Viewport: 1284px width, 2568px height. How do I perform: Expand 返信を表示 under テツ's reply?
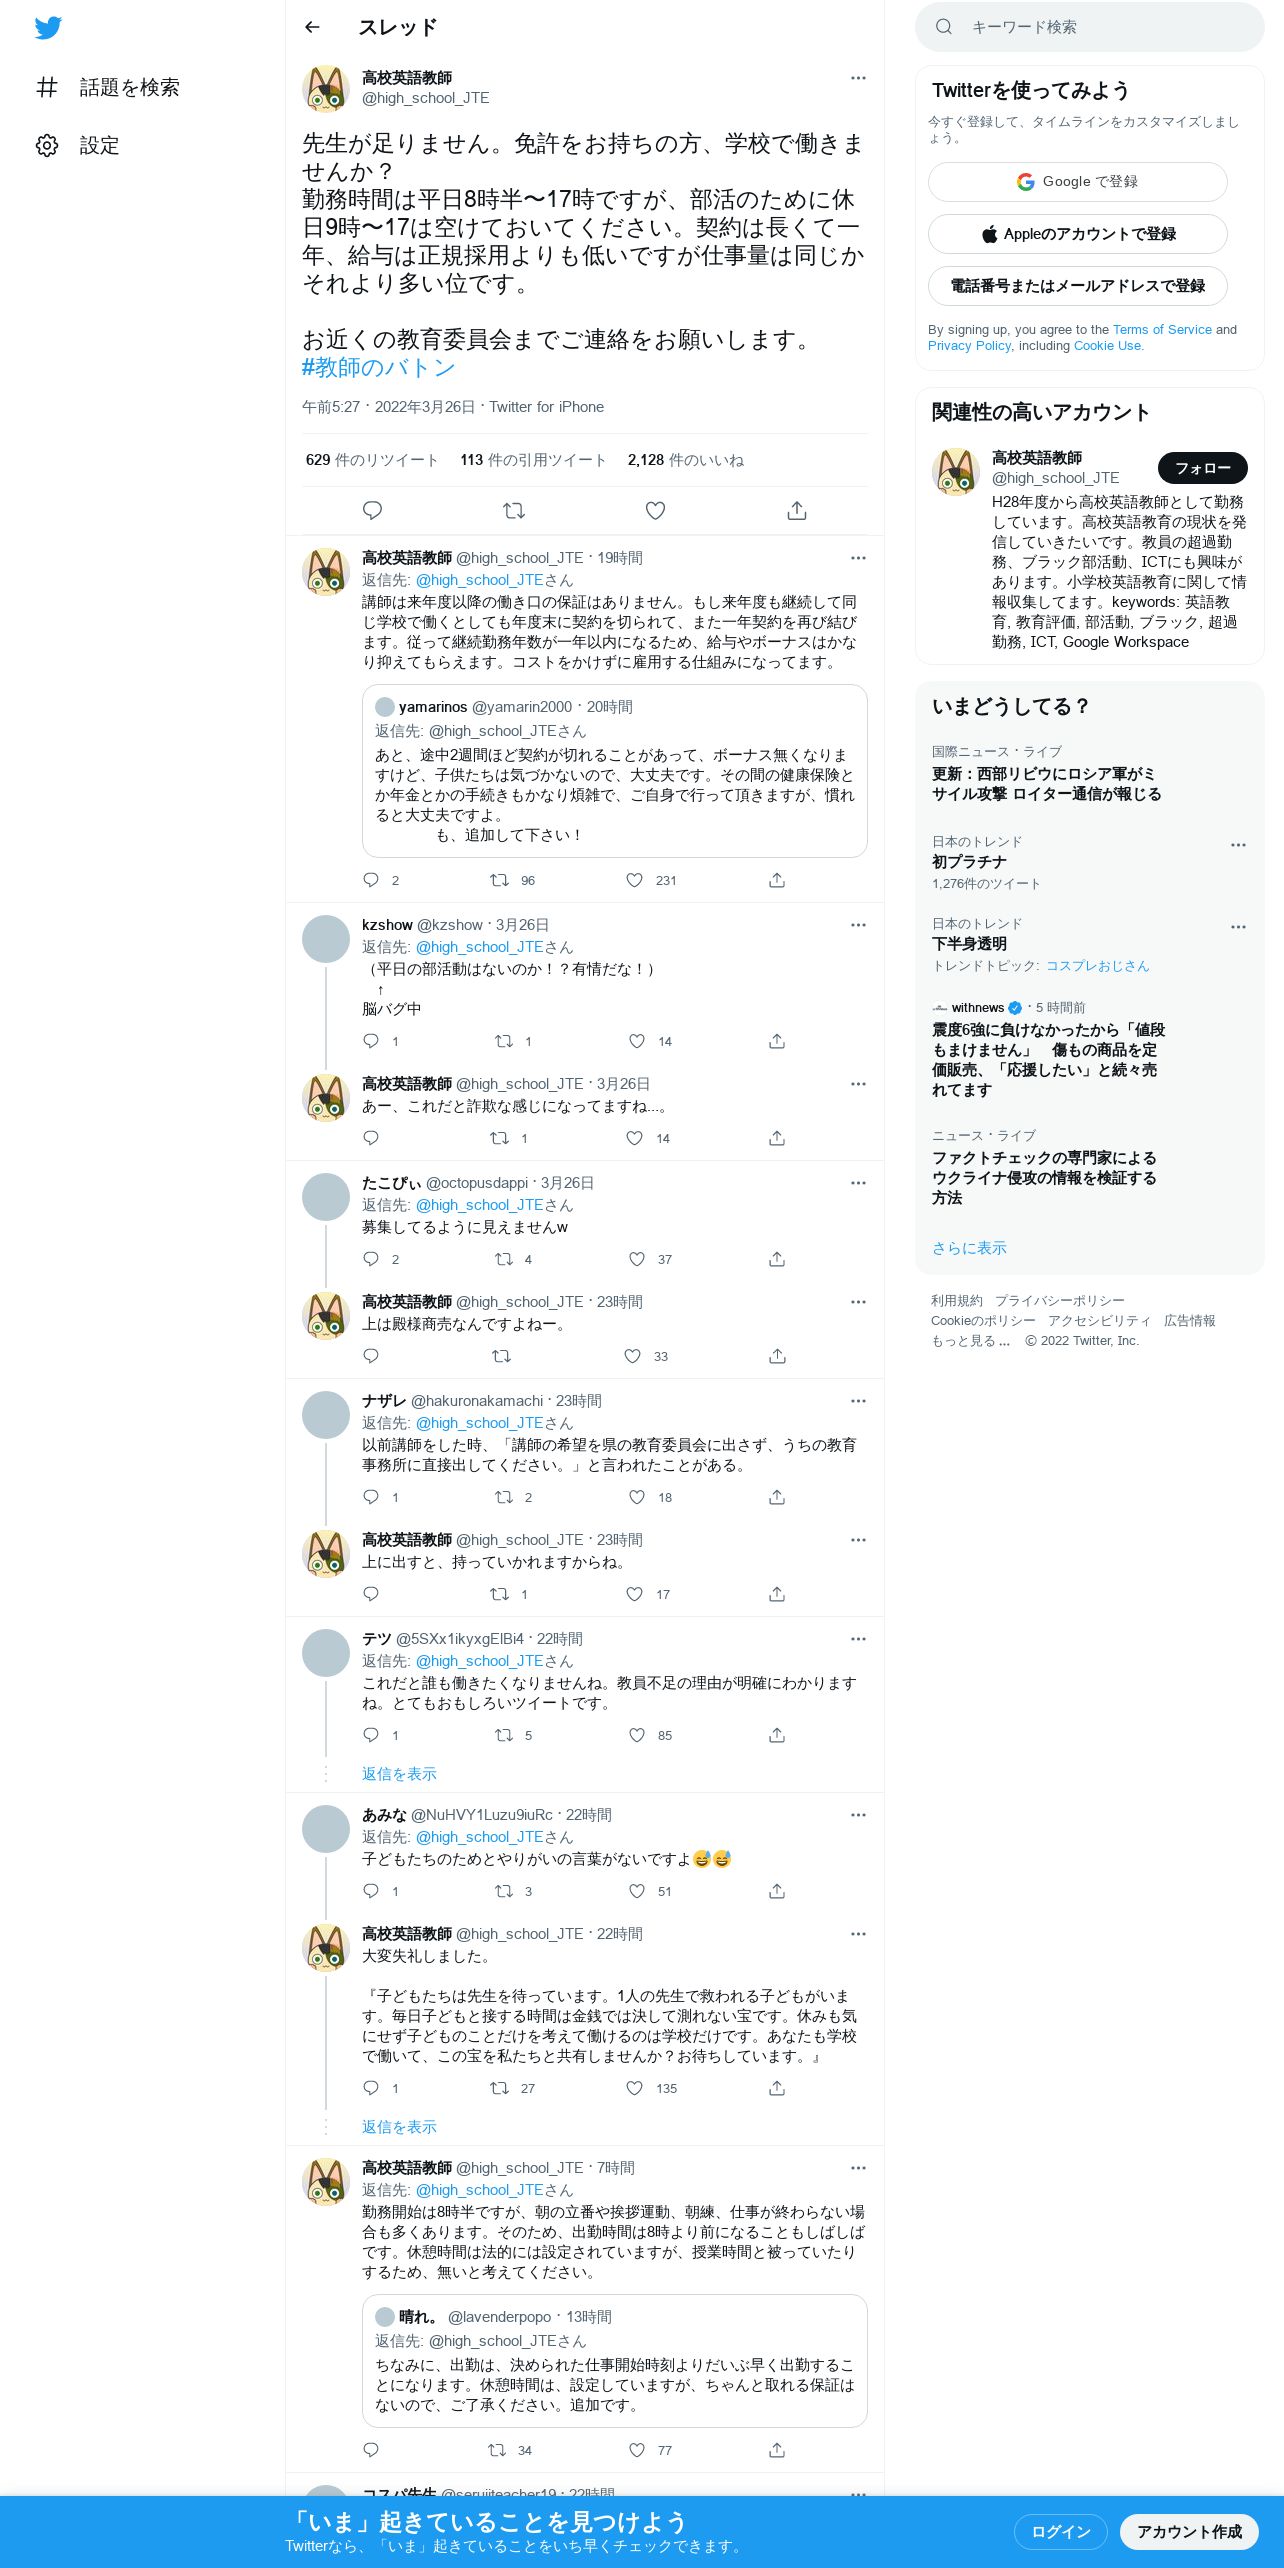pos(399,1773)
